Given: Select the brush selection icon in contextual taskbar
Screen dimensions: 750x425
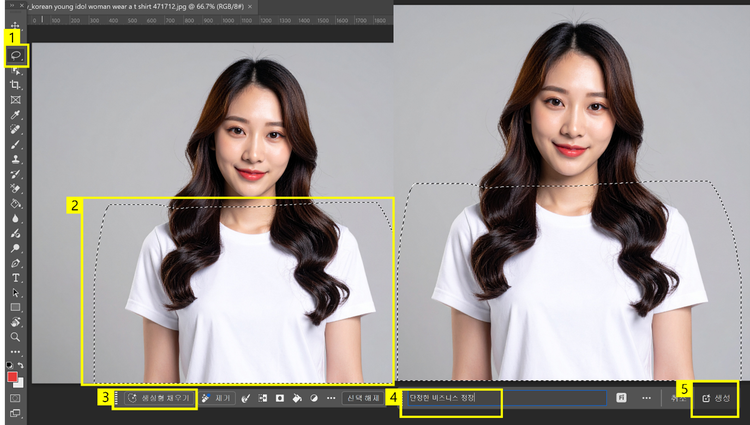Looking at the screenshot, I should (246, 398).
